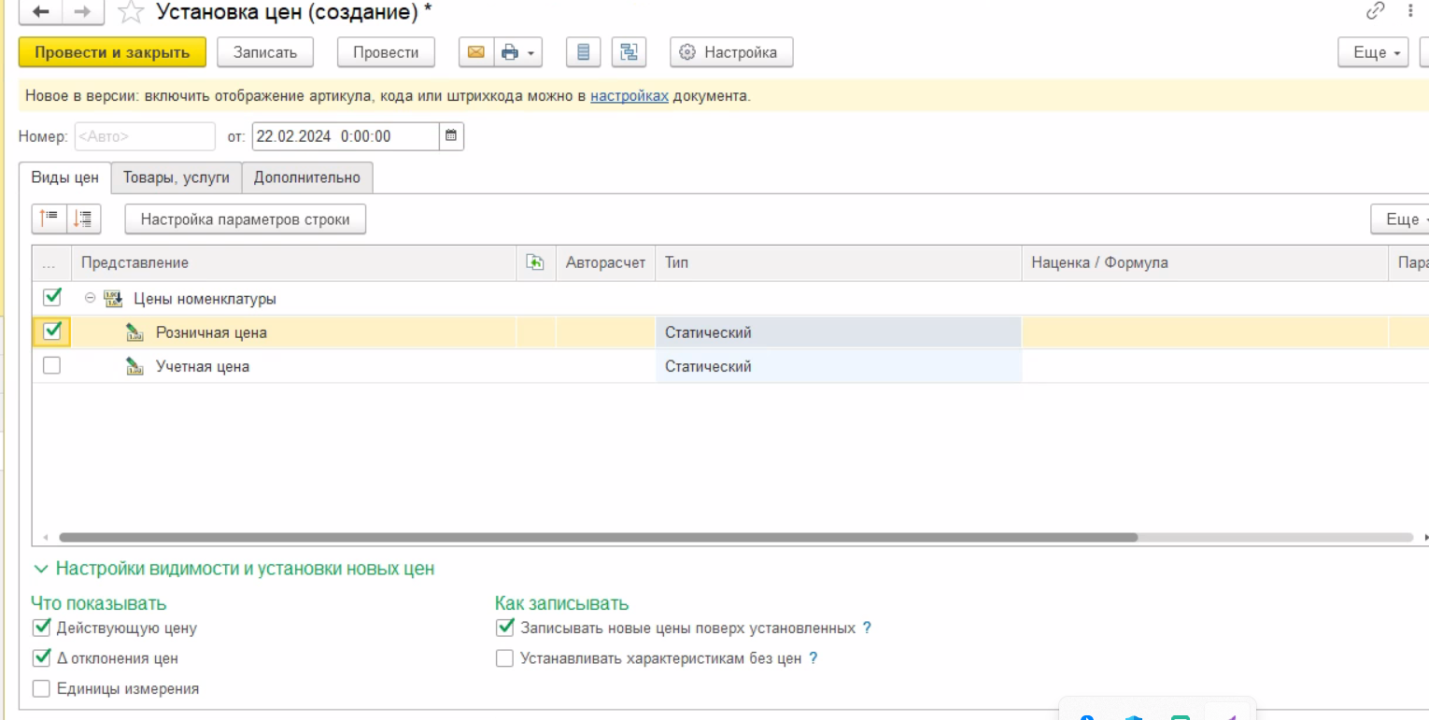
Task: Open the Дополнительно tab
Action: point(306,177)
